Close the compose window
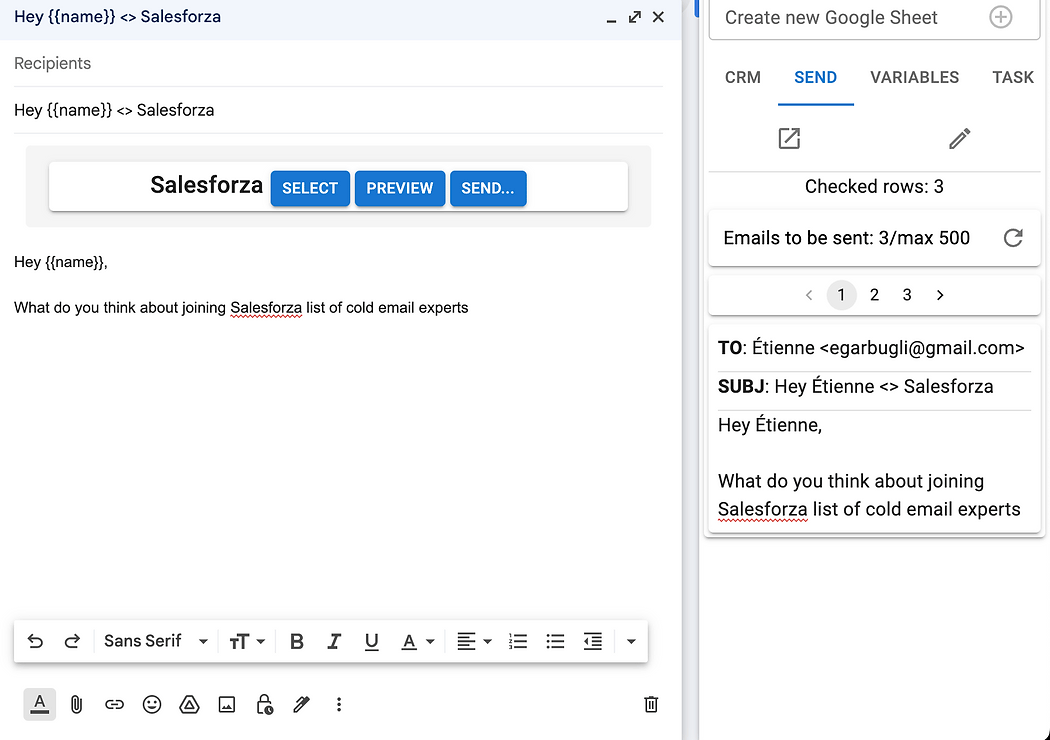Viewport: 1050px width, 740px height. point(658,17)
